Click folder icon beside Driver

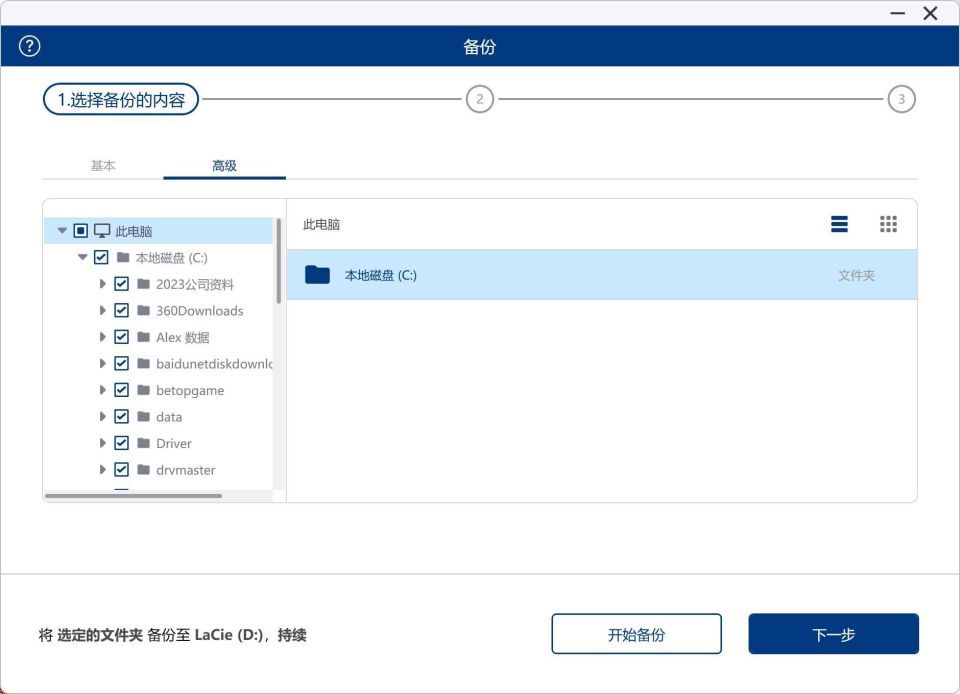pos(144,443)
